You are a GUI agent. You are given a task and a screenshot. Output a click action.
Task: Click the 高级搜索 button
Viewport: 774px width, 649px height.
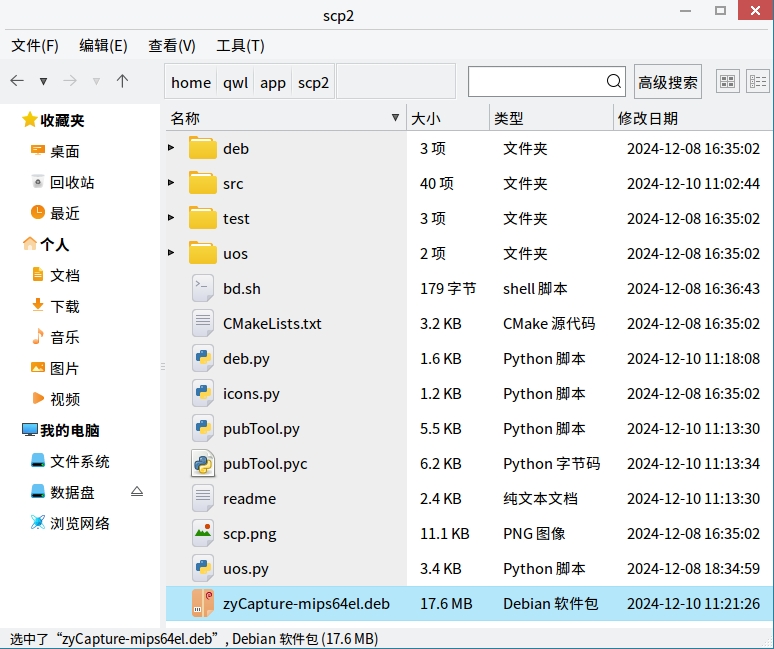click(x=668, y=82)
